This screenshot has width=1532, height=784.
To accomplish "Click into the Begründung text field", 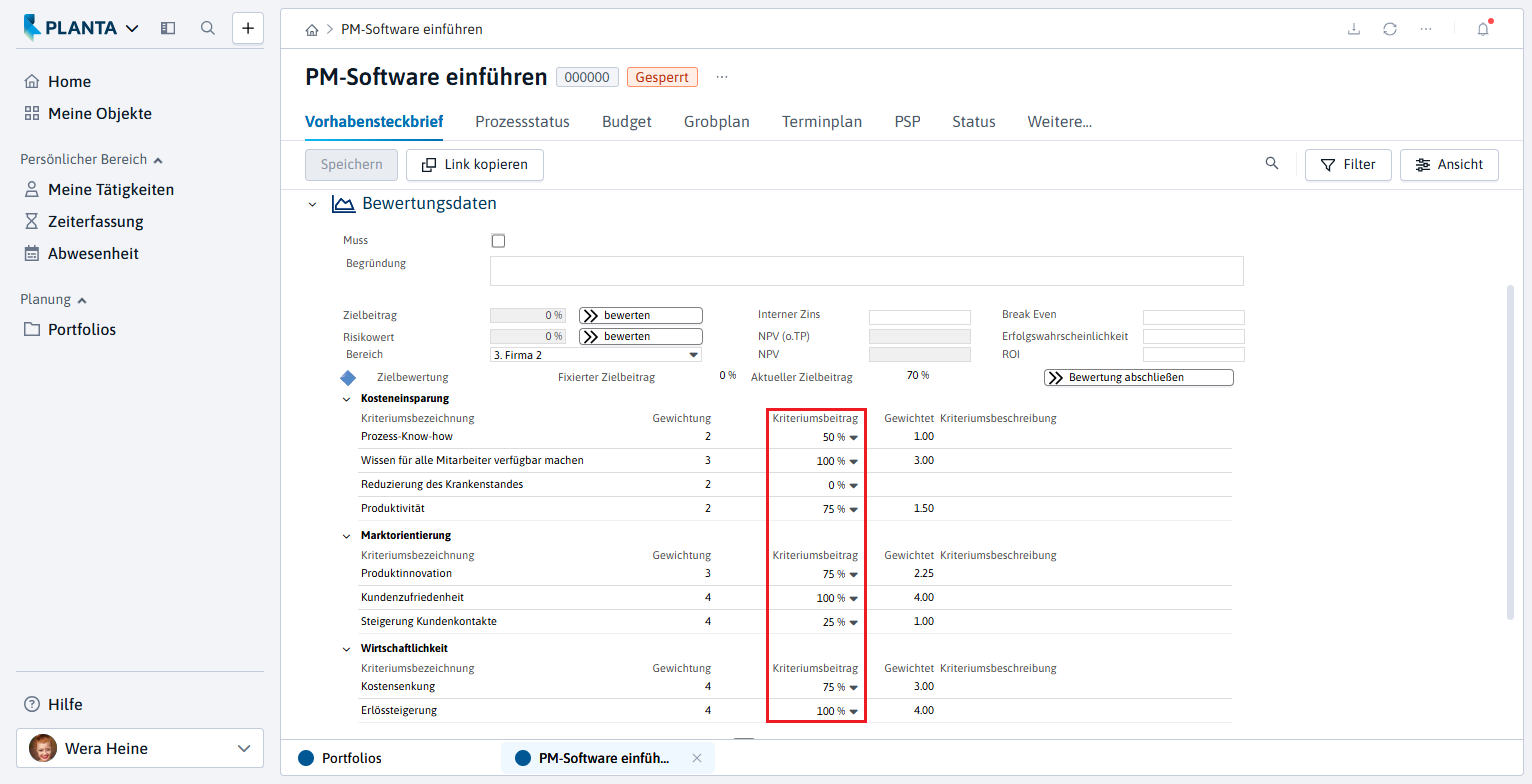I will [x=867, y=271].
